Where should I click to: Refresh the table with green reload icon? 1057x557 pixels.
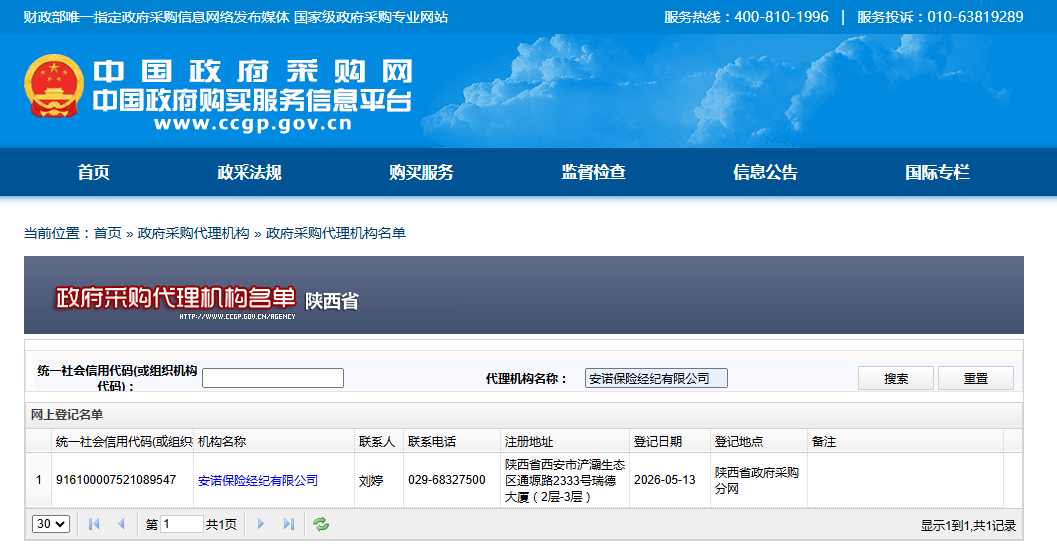pyautogui.click(x=321, y=524)
